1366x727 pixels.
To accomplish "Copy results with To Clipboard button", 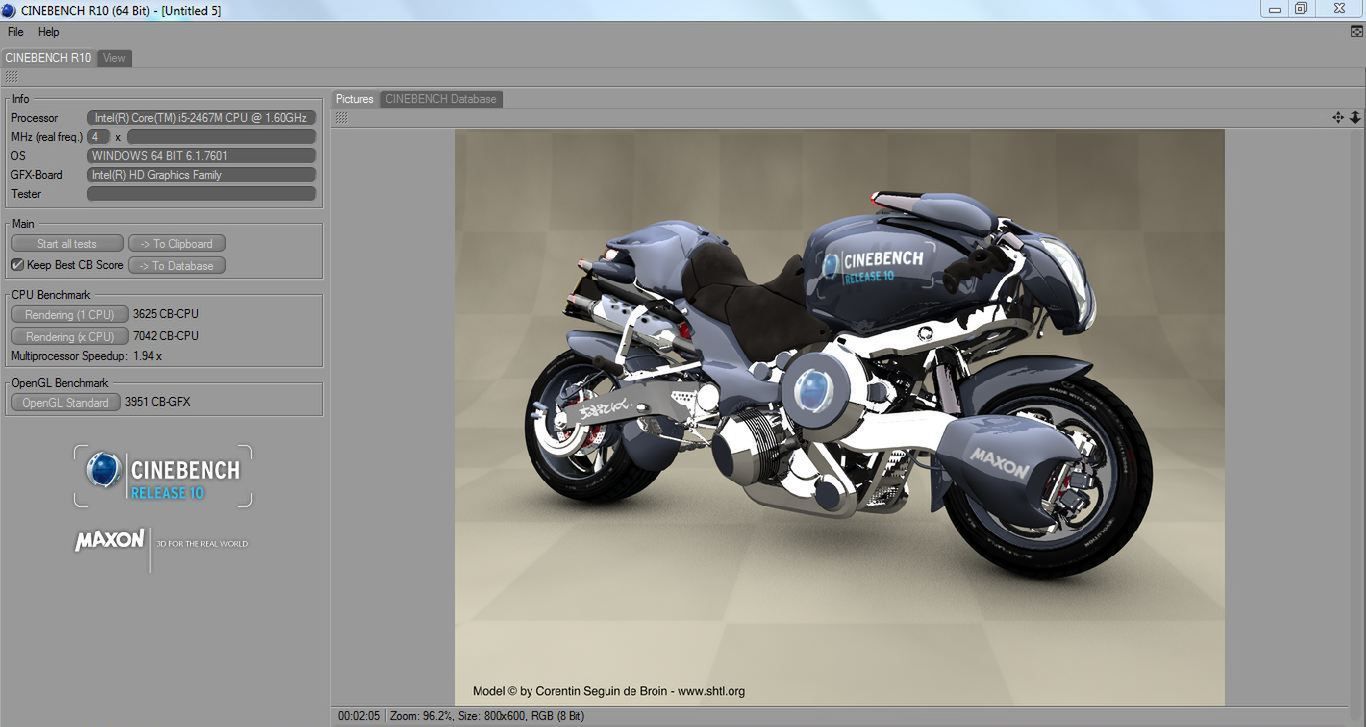I will coord(177,244).
